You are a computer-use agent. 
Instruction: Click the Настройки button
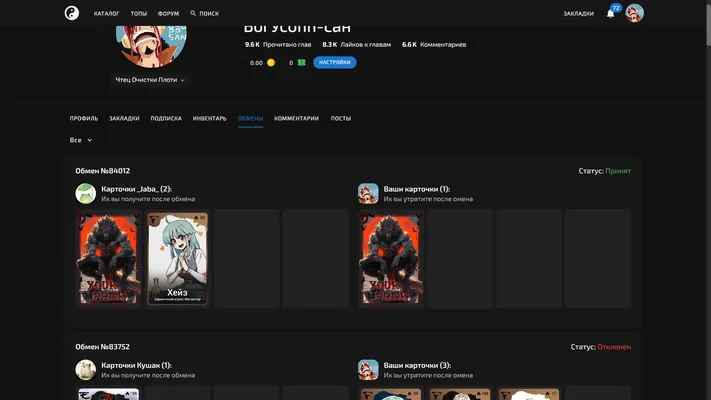(x=335, y=62)
